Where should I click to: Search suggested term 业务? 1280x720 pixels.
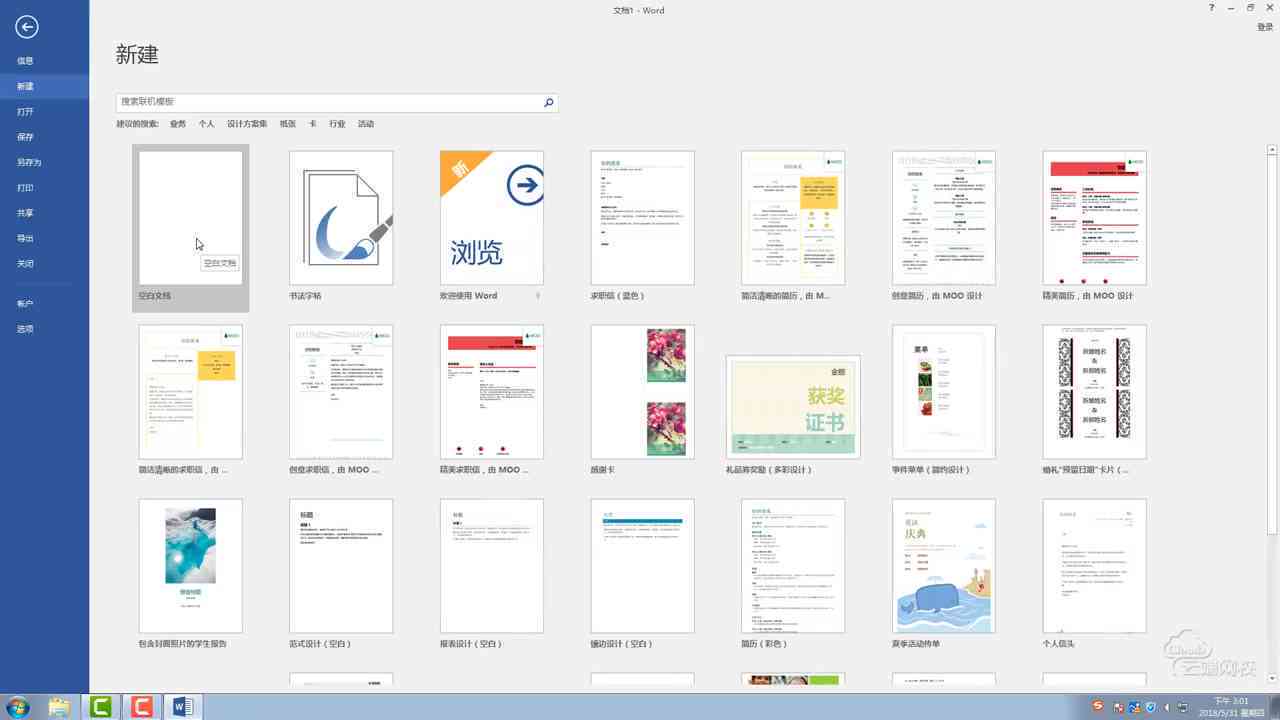click(178, 124)
